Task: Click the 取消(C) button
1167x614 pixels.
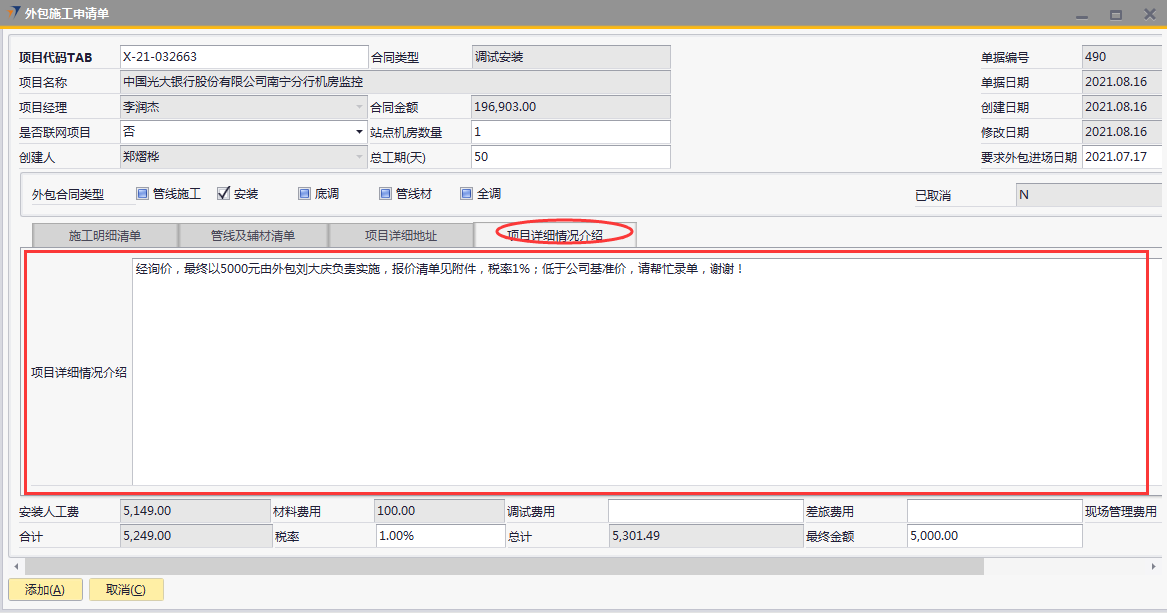Action: click(126, 590)
